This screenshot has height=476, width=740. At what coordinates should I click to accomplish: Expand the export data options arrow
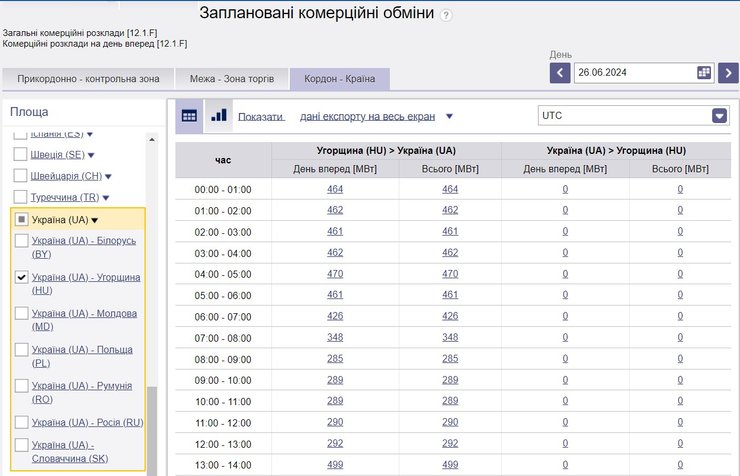coord(449,117)
